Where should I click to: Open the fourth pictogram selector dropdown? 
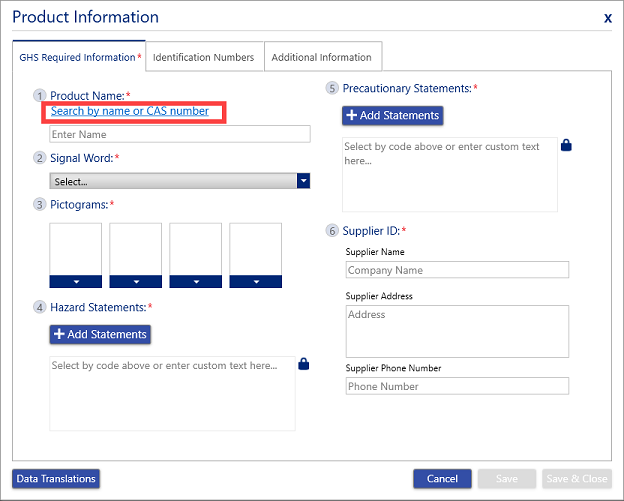(256, 281)
